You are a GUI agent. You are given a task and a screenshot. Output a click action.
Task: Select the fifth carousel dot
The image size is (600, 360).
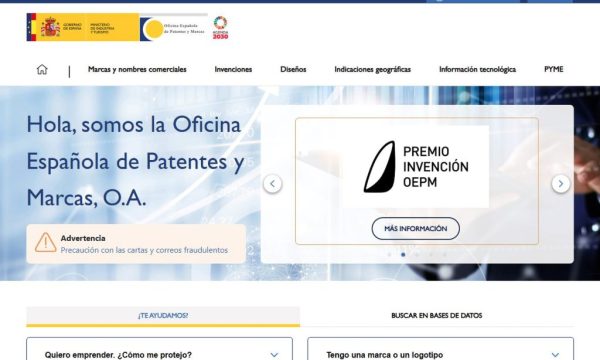tap(445, 254)
